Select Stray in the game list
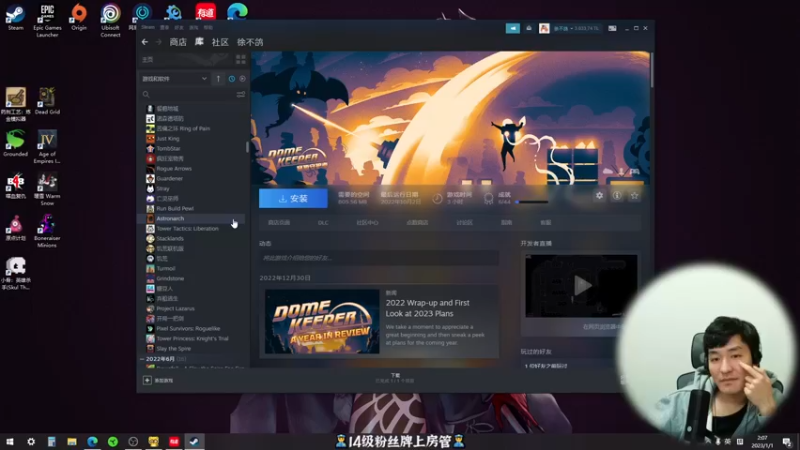This screenshot has height=450, width=800. coord(163,189)
